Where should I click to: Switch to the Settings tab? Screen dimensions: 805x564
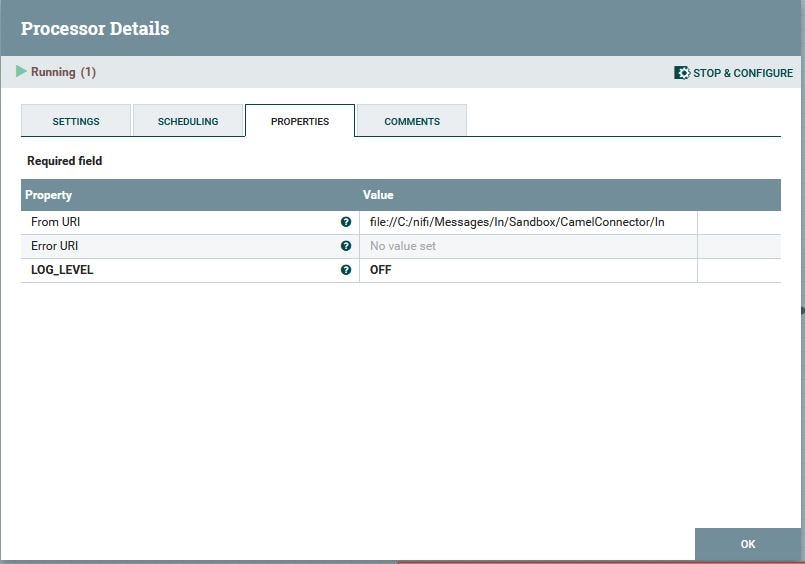coord(76,121)
